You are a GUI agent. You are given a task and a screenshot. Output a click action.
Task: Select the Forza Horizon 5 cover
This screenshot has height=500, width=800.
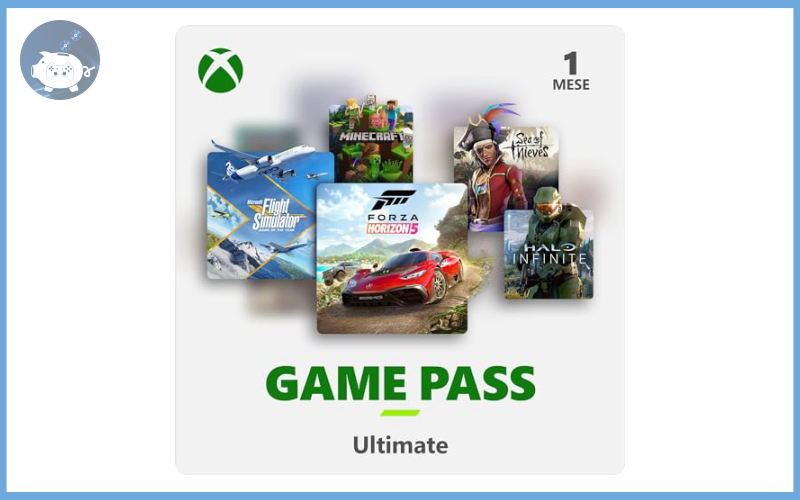click(392, 258)
